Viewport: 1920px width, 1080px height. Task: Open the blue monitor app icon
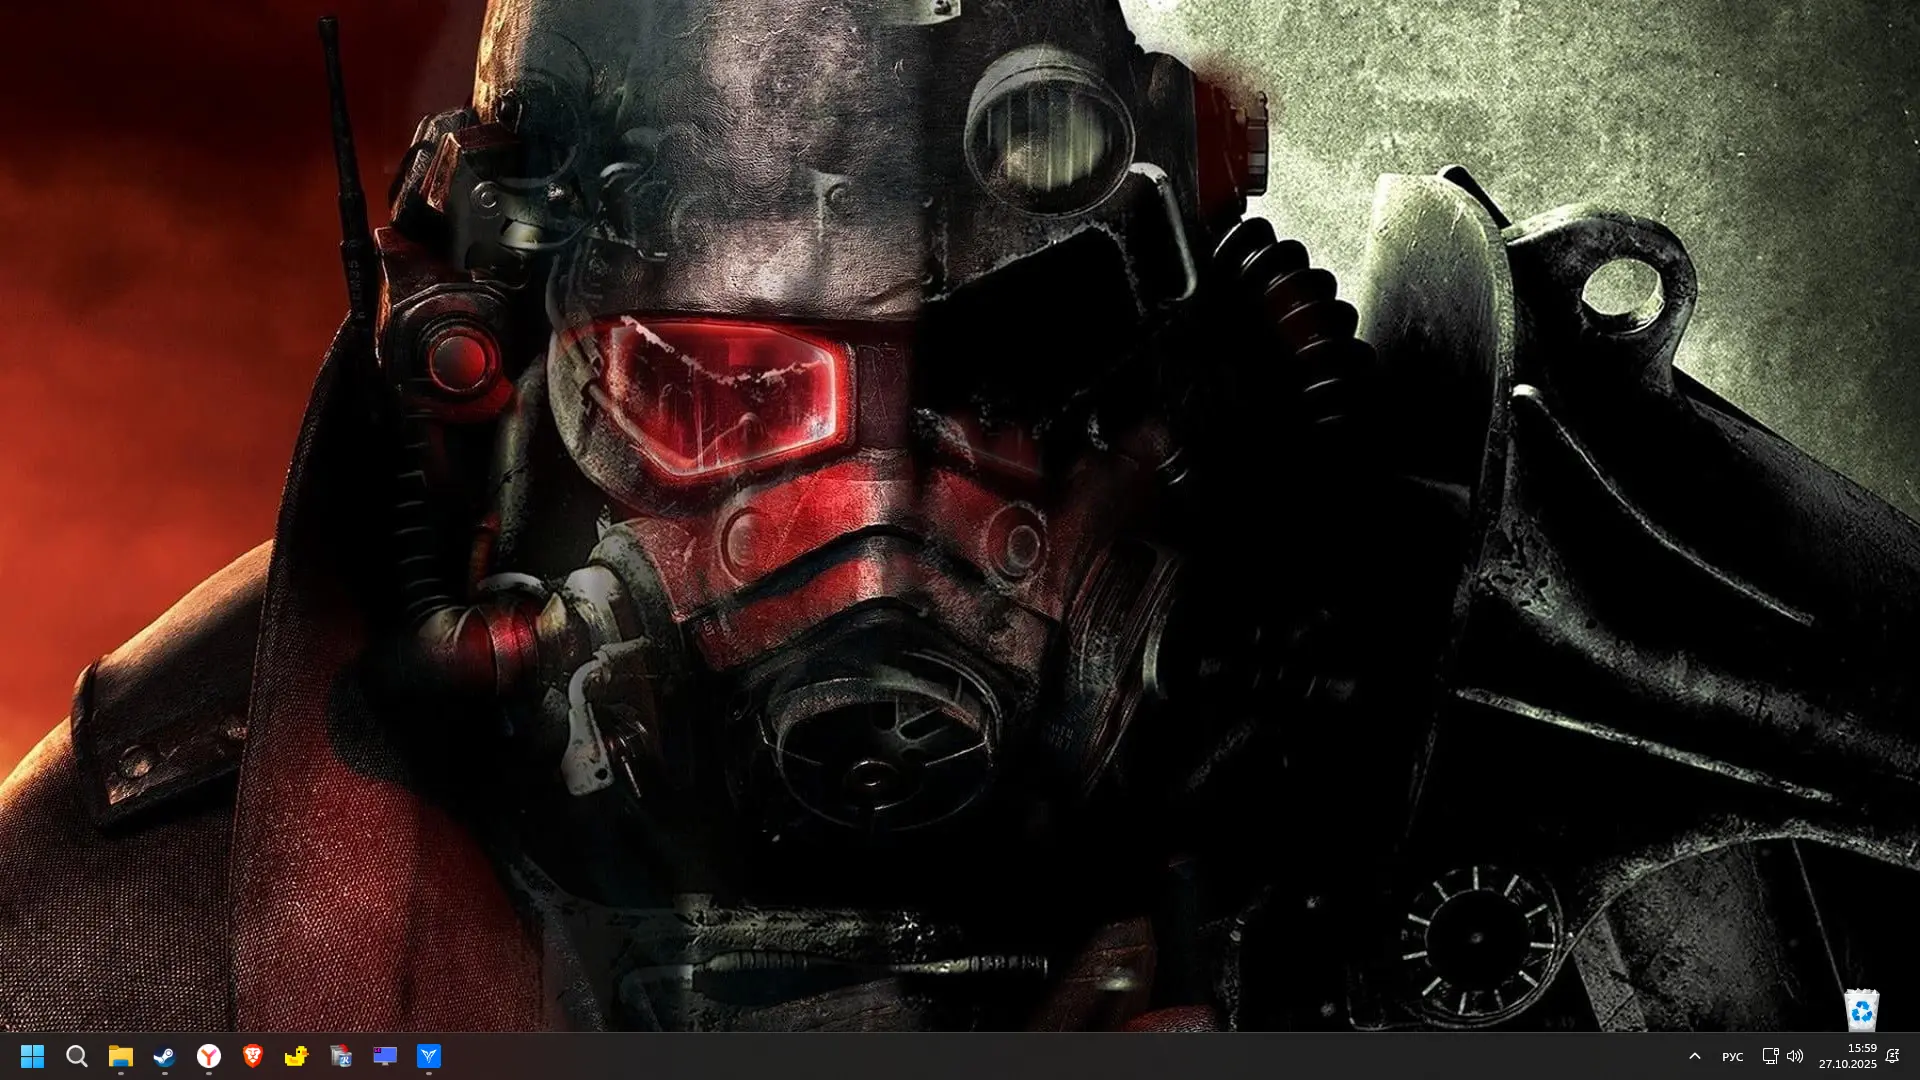(x=384, y=1056)
